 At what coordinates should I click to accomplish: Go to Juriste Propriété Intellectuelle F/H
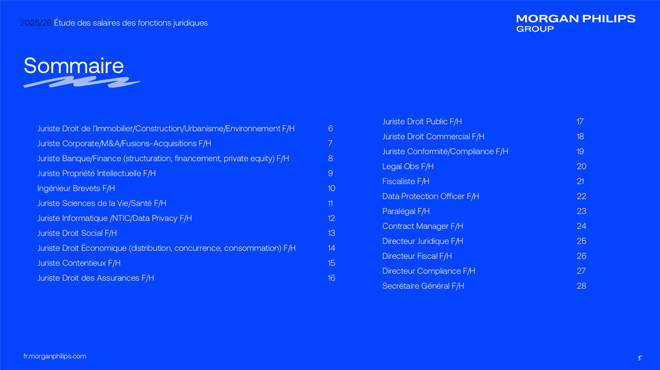(x=96, y=173)
